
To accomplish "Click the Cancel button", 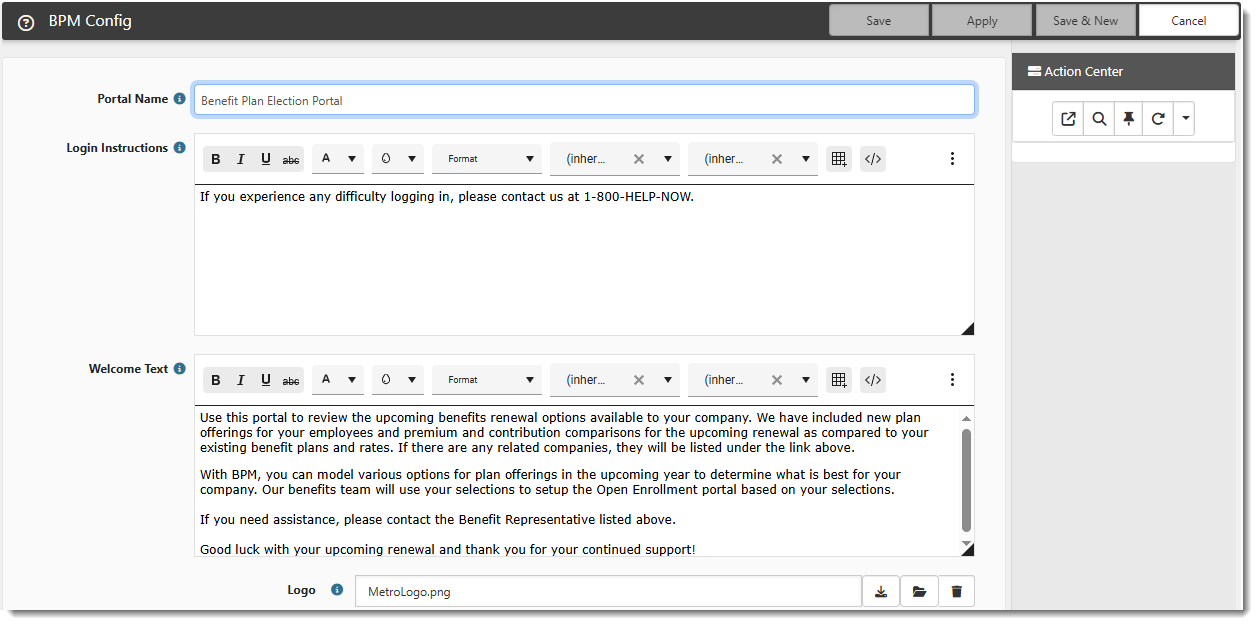I will 1188,21.
